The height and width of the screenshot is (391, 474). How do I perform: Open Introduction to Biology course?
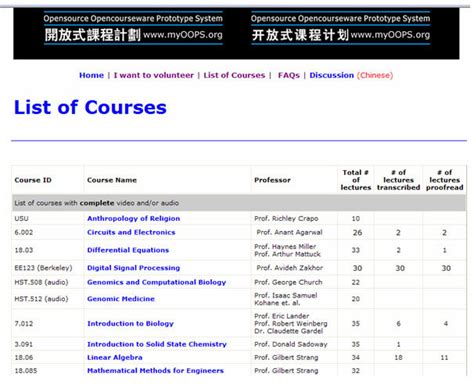(x=130, y=323)
